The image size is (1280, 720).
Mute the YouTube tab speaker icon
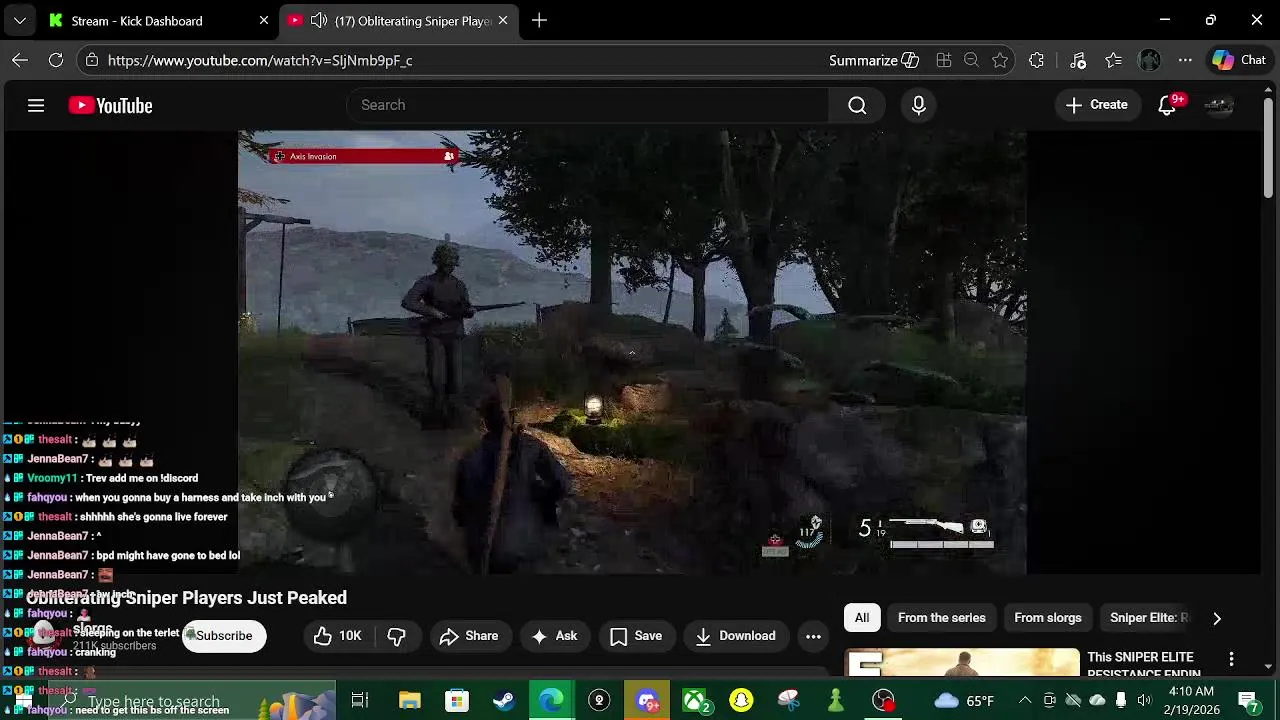tap(318, 20)
